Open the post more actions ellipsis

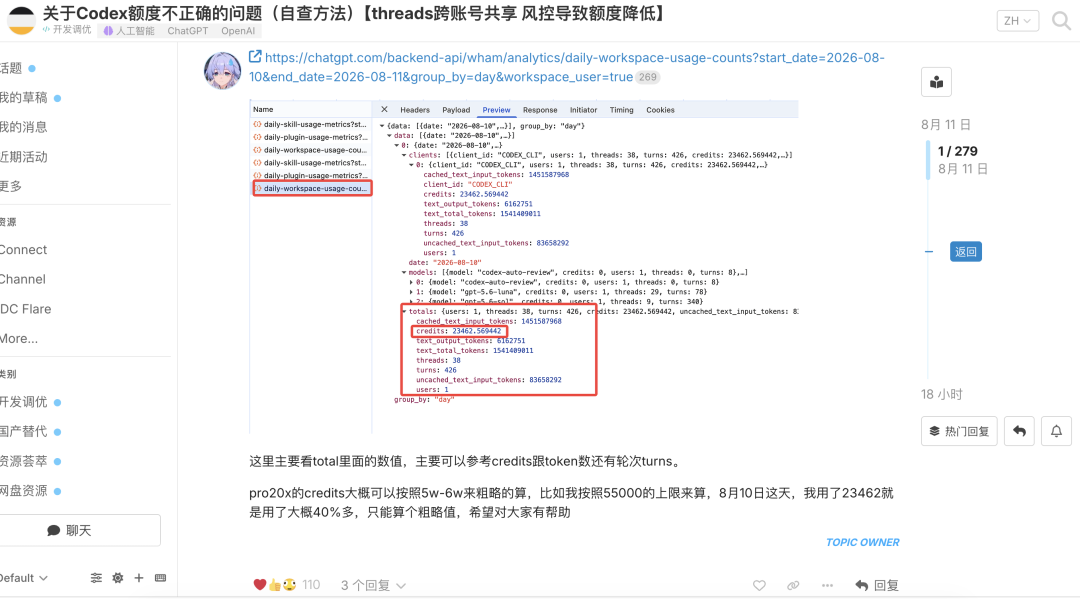click(827, 585)
